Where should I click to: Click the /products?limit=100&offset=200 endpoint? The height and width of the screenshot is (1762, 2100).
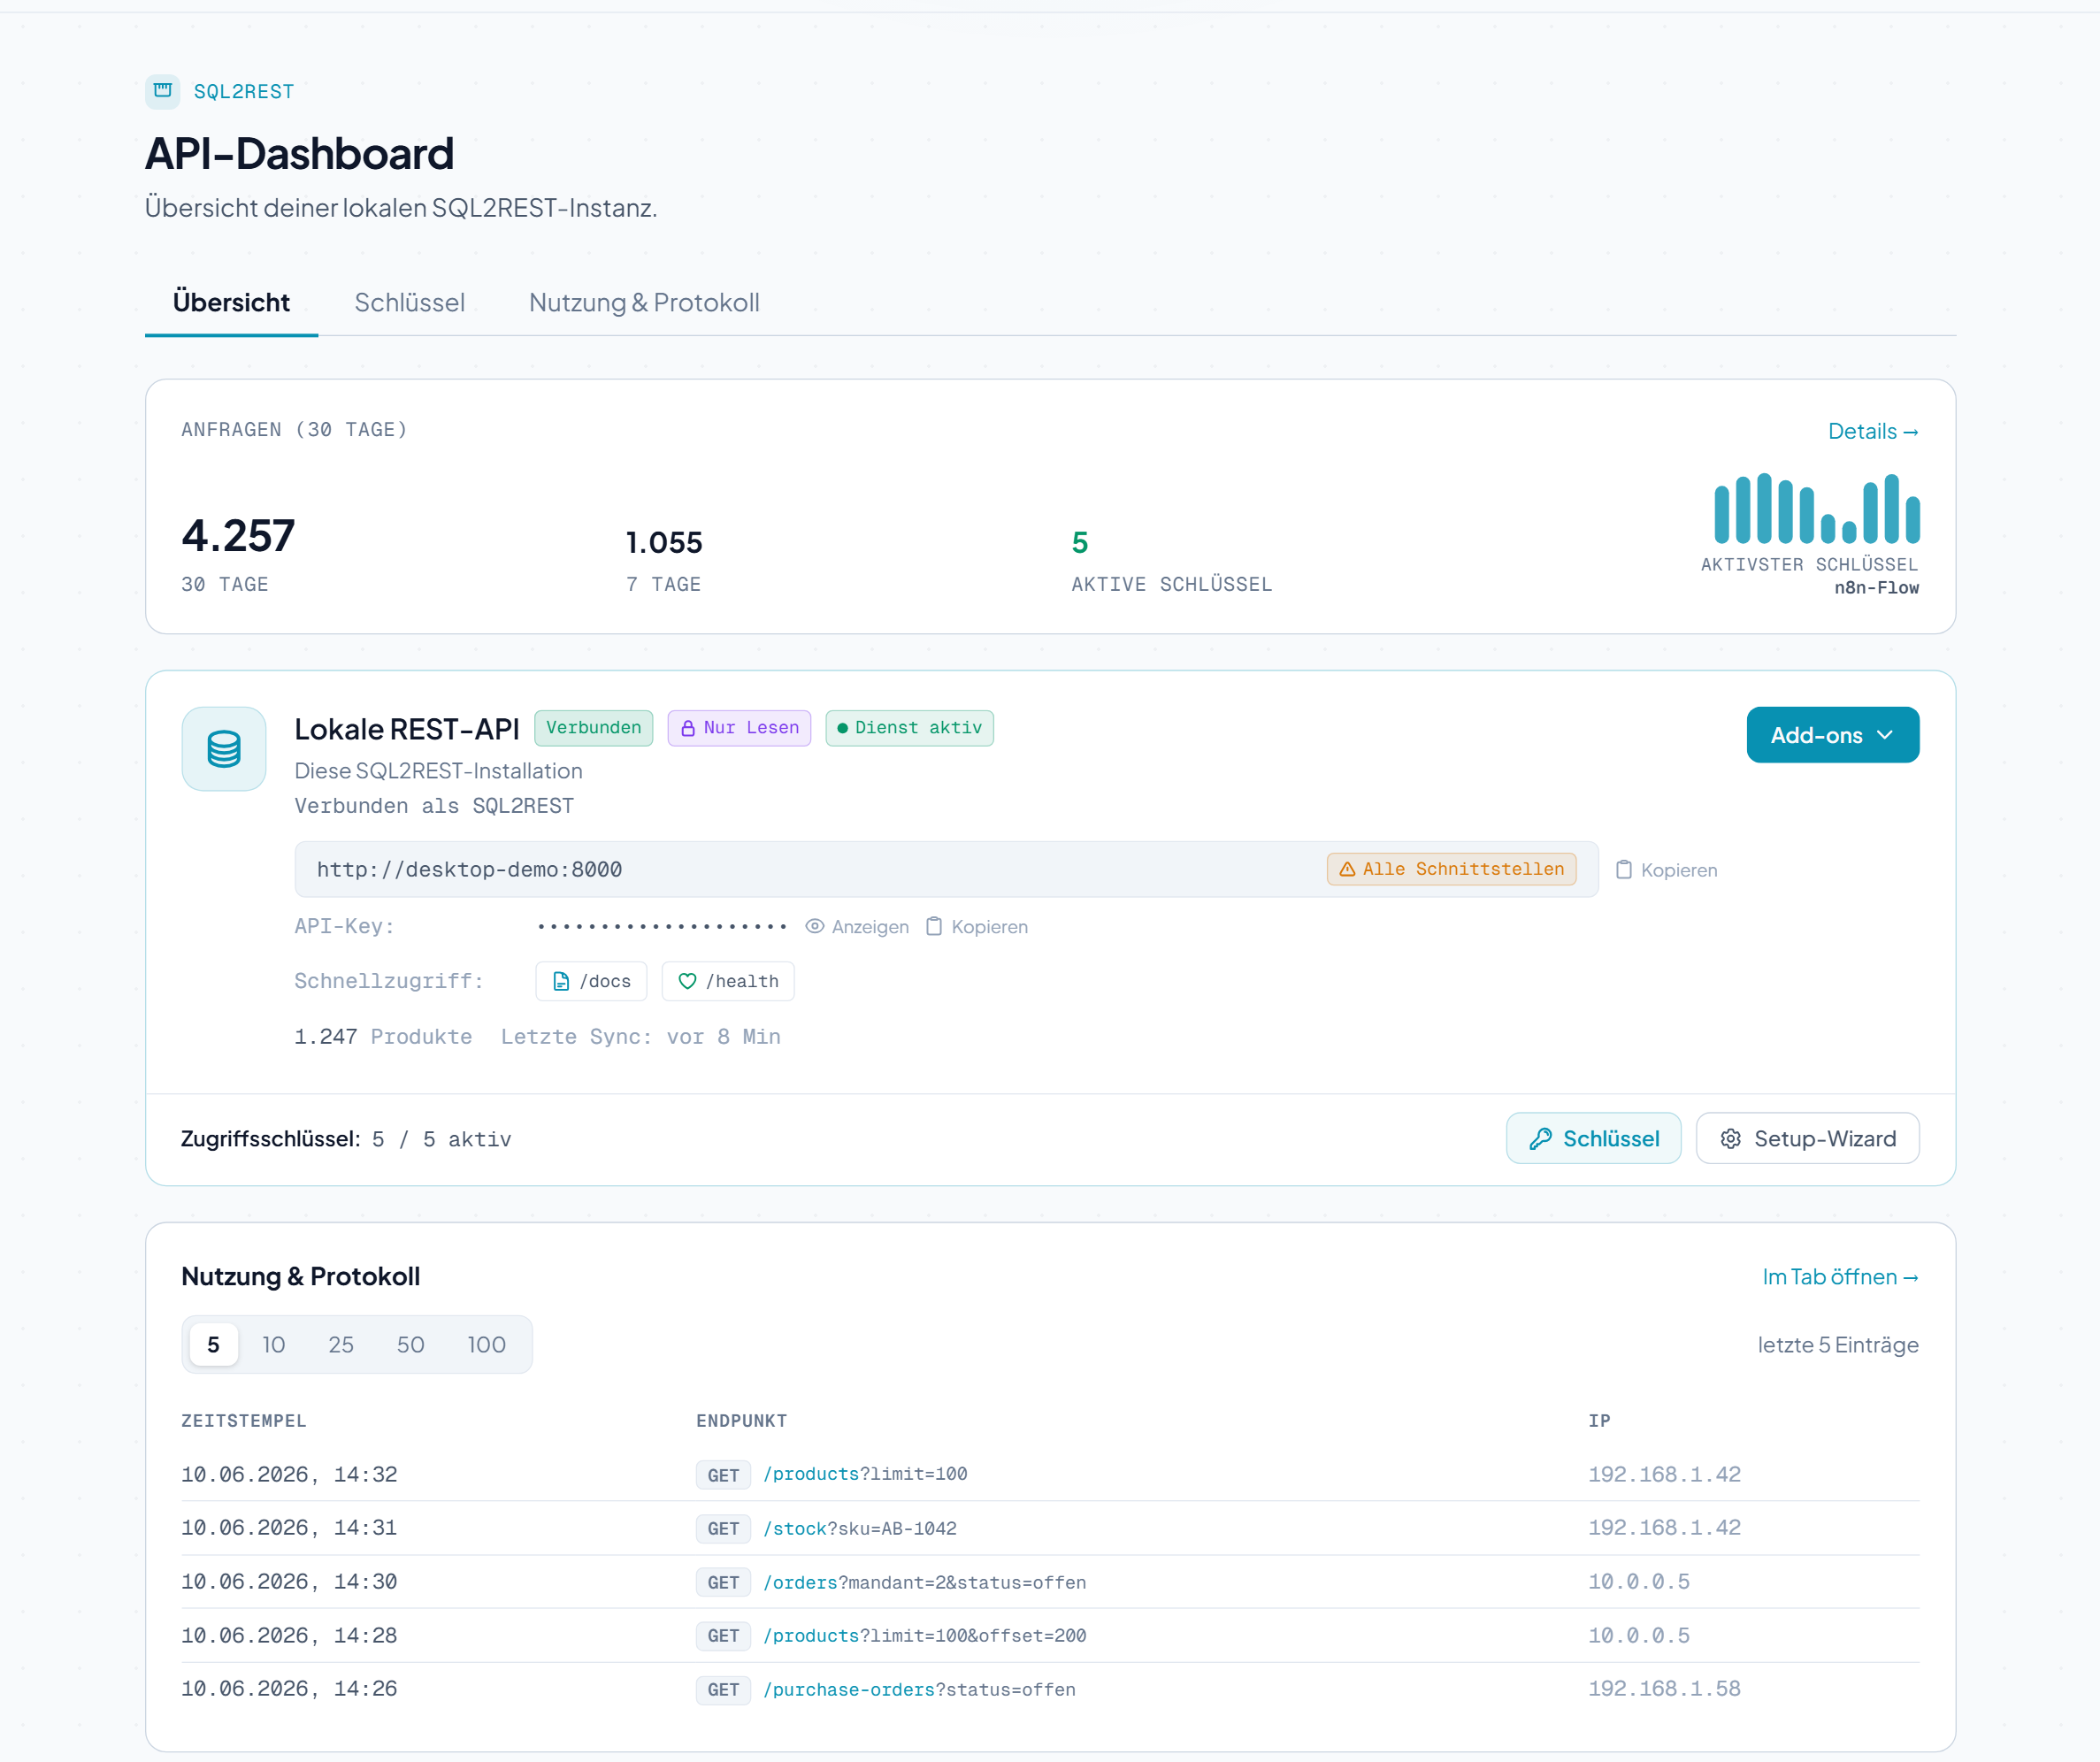coord(925,1637)
